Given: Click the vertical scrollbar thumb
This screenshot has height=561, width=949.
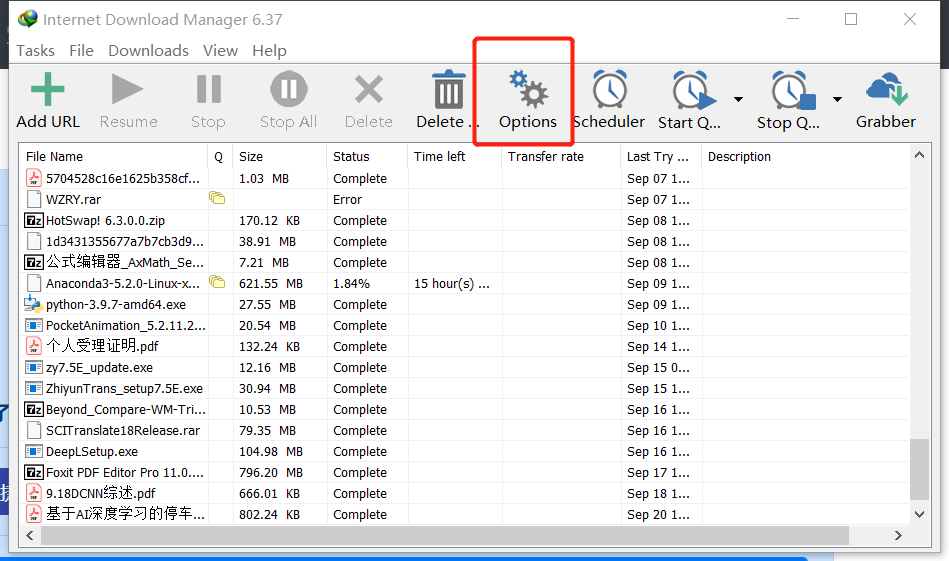Looking at the screenshot, I should click(919, 470).
